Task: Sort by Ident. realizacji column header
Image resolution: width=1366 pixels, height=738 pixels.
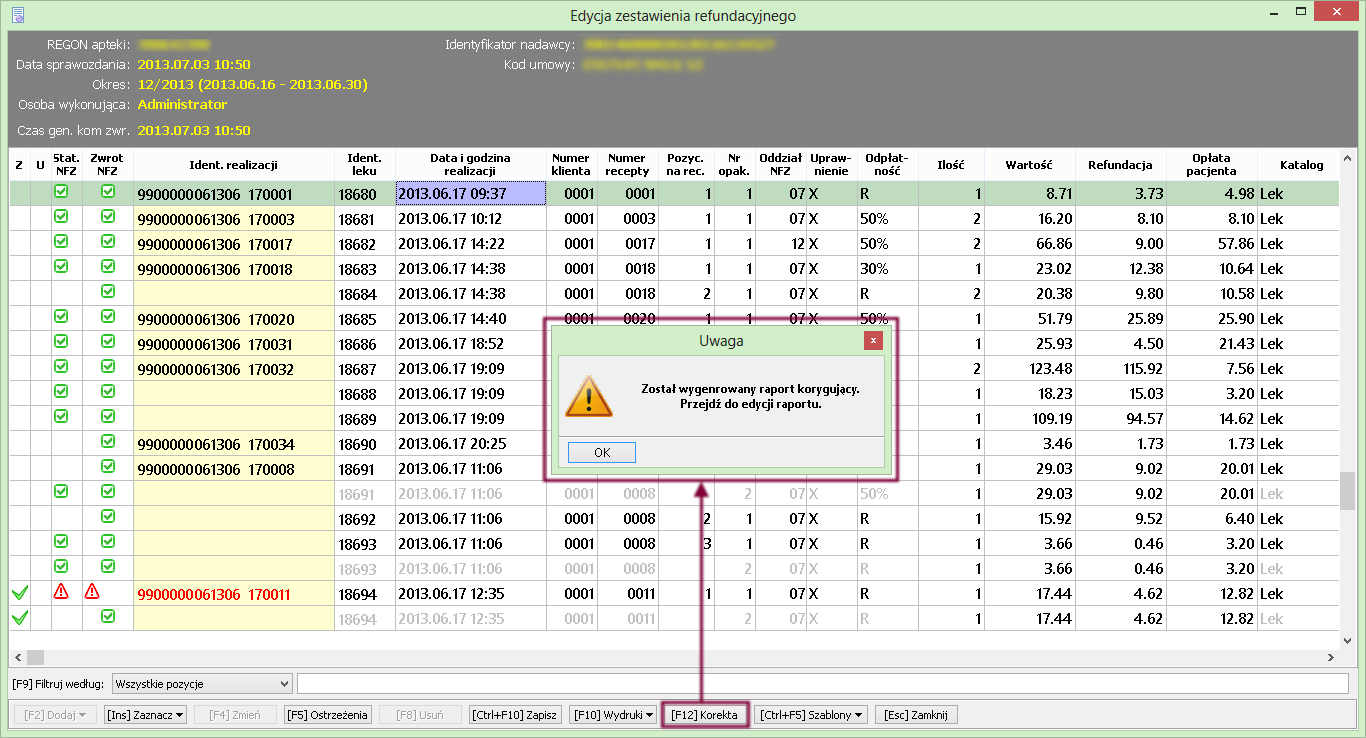Action: (x=233, y=165)
